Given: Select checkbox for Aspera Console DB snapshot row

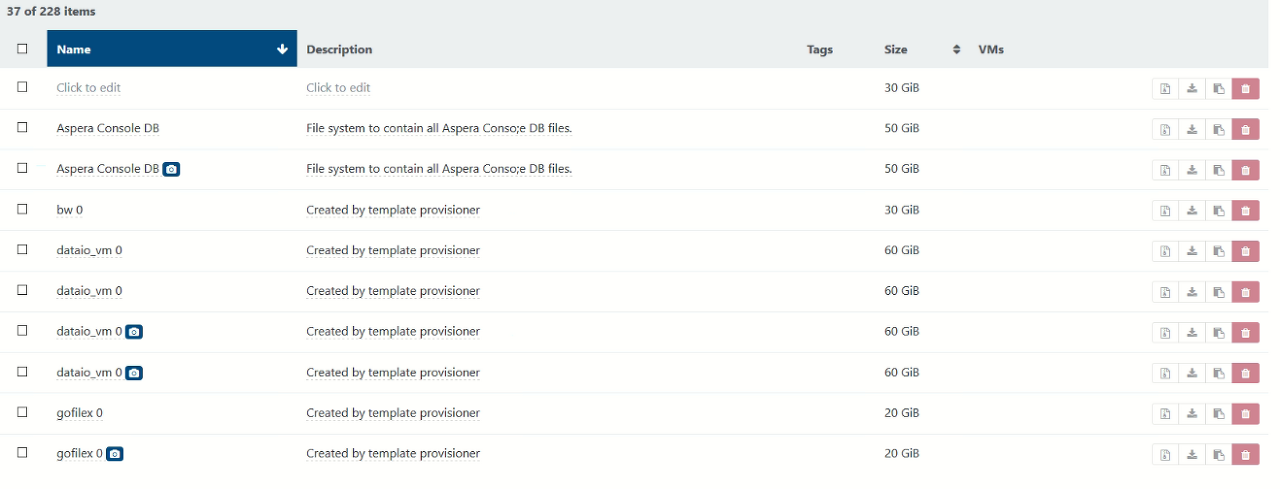Looking at the screenshot, I should [22, 168].
